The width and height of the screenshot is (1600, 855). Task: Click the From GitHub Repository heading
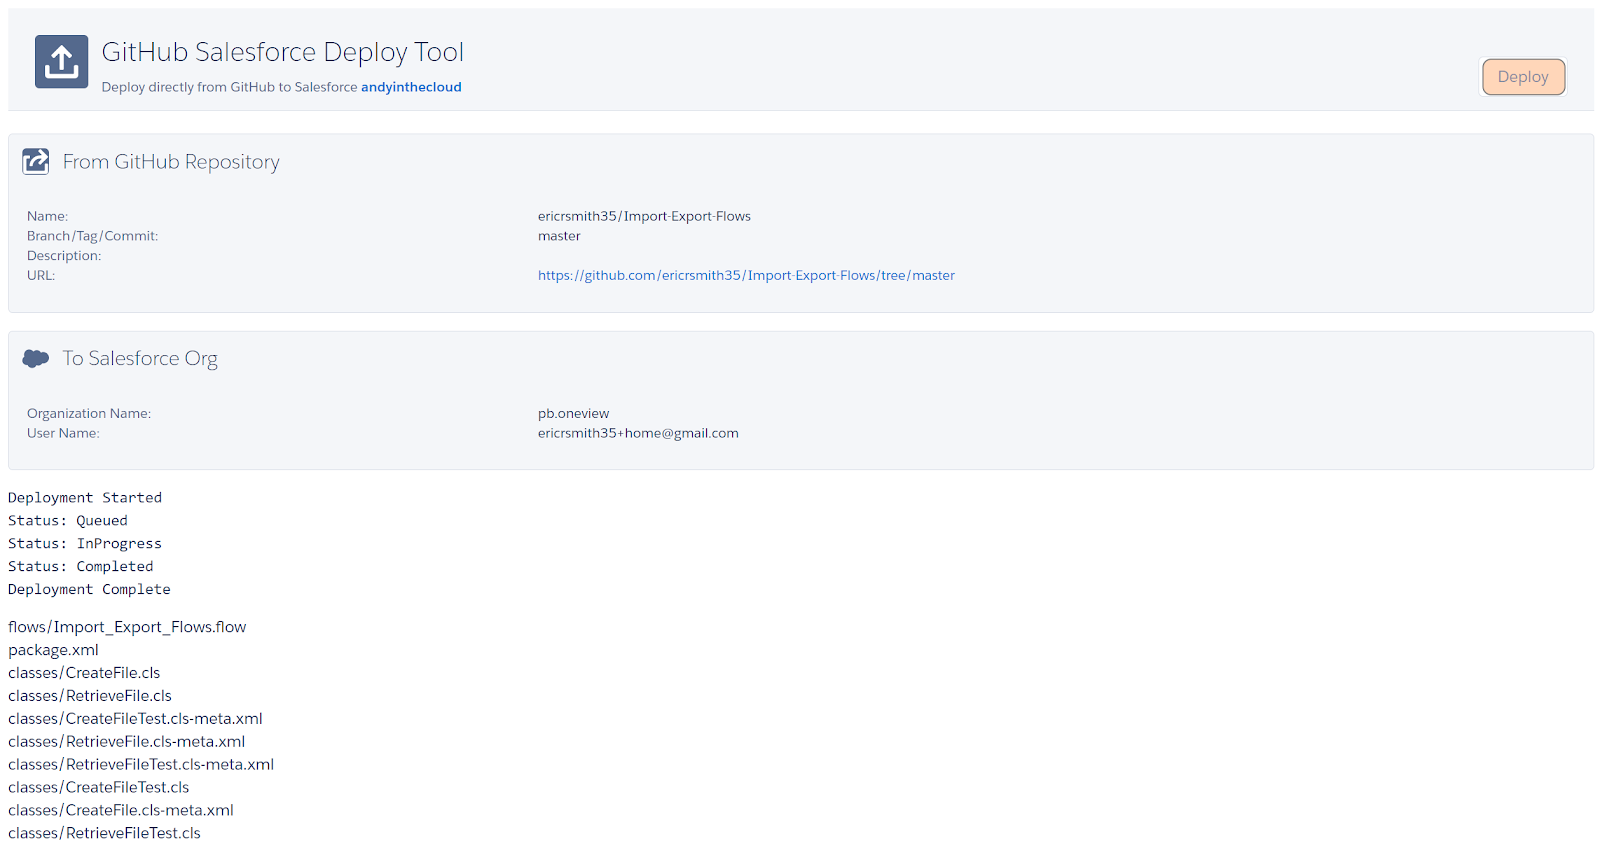(171, 162)
